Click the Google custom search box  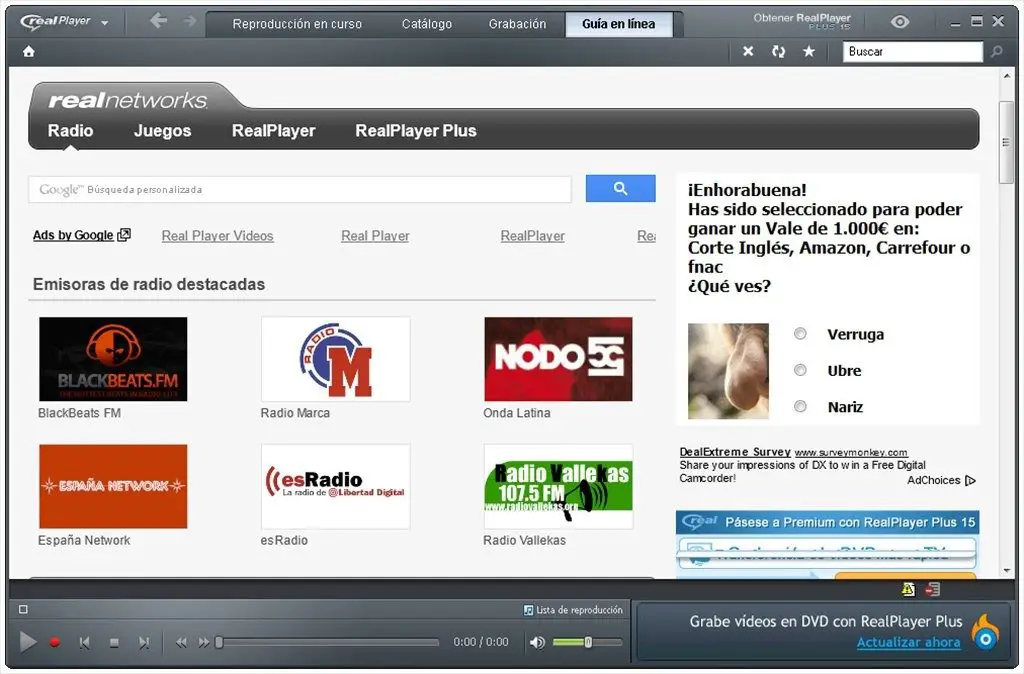pyautogui.click(x=300, y=189)
